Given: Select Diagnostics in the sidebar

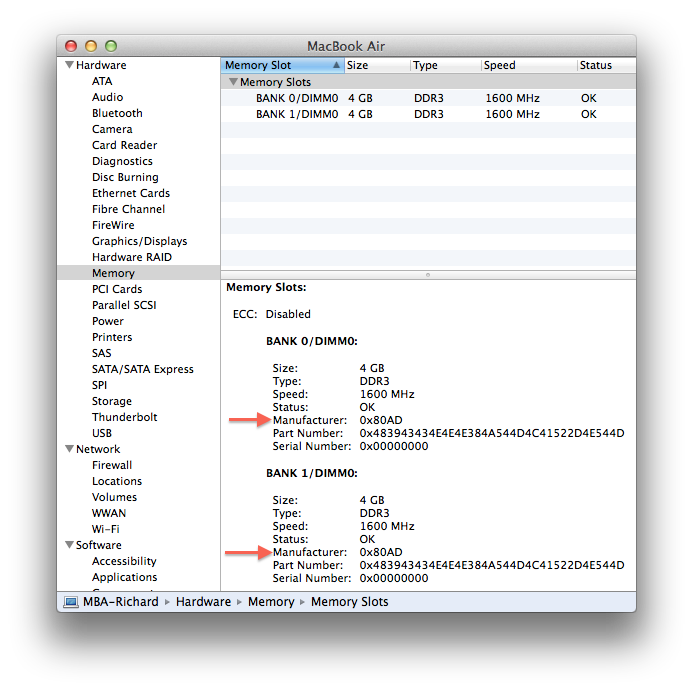Looking at the screenshot, I should coord(122,161).
